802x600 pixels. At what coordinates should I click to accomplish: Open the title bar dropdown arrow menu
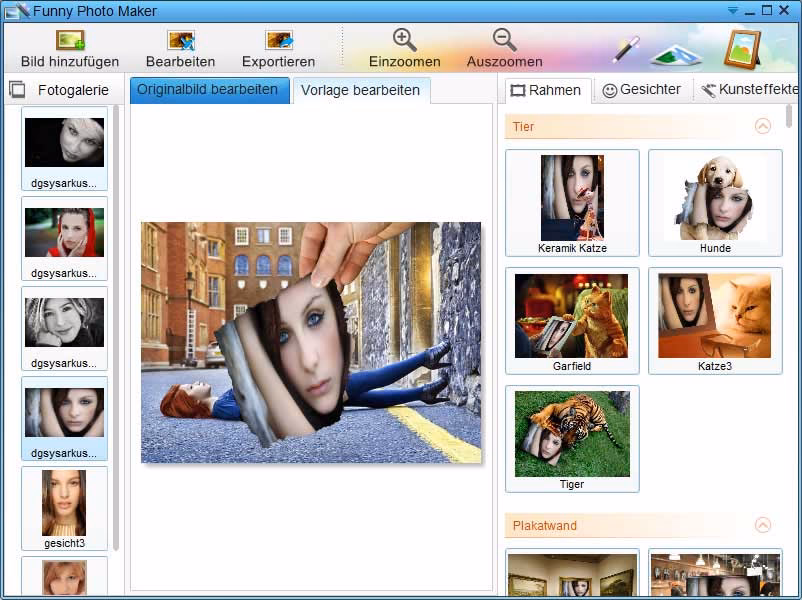[733, 11]
